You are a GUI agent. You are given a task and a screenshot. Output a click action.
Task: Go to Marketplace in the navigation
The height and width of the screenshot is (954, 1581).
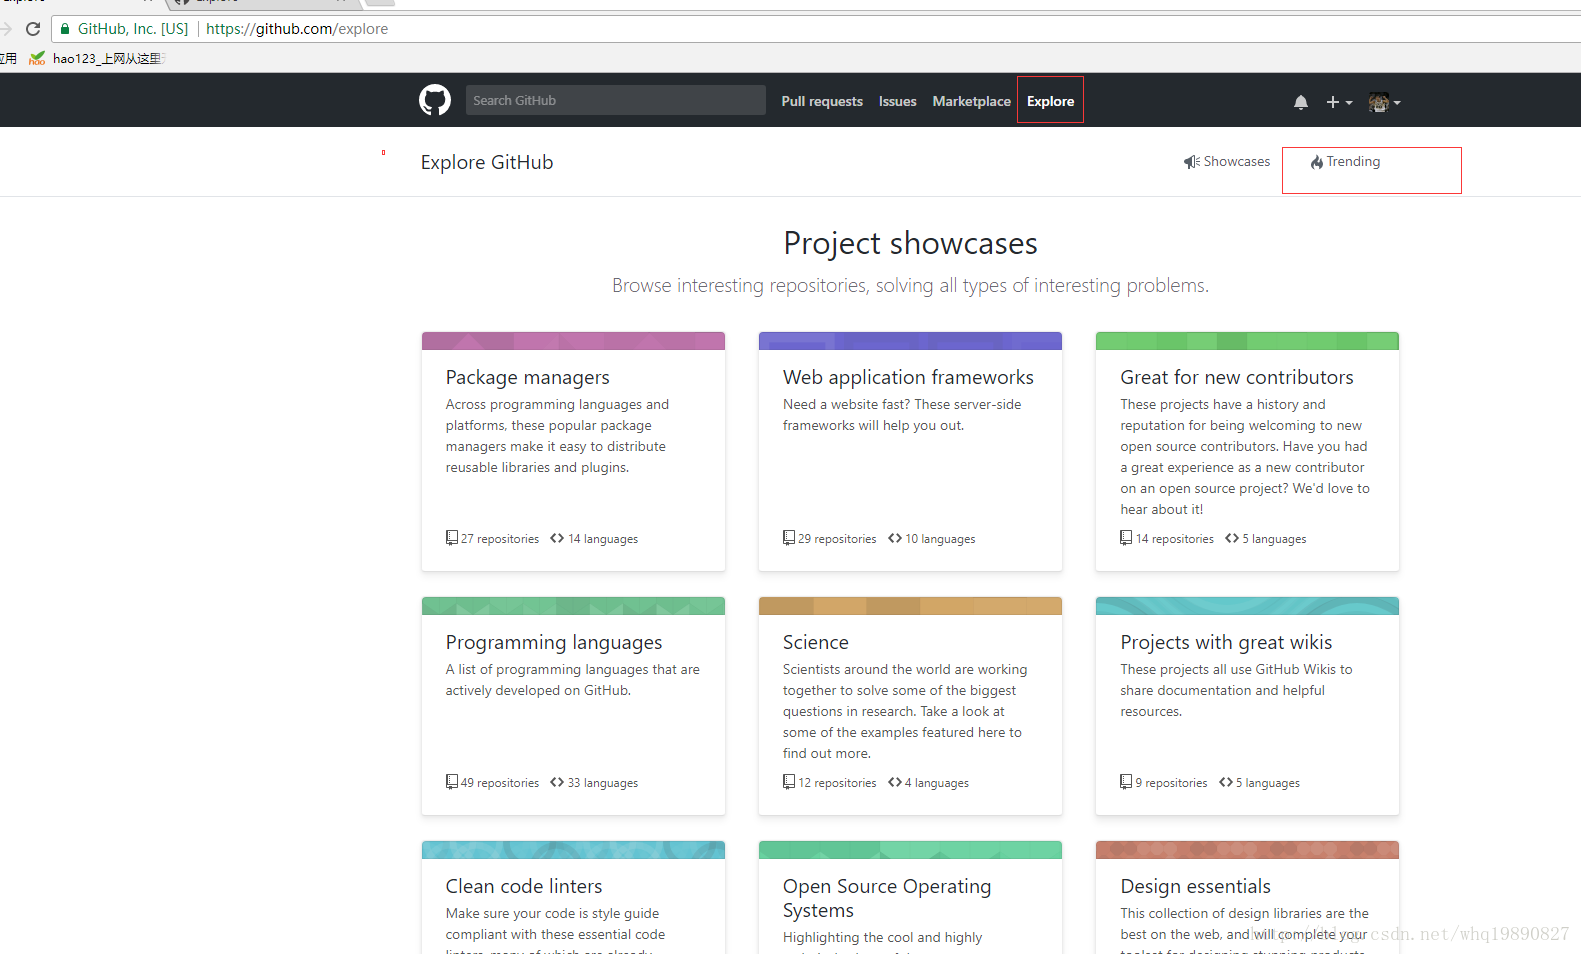click(x=972, y=101)
